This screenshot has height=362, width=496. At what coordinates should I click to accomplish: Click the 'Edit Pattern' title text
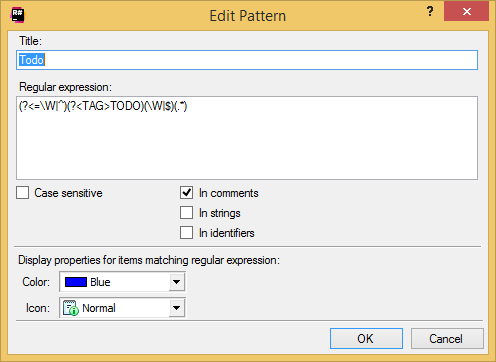point(248,16)
